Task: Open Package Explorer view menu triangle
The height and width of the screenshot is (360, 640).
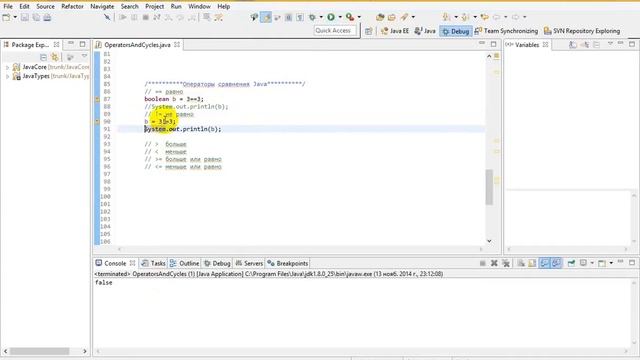Action: (x=84, y=56)
